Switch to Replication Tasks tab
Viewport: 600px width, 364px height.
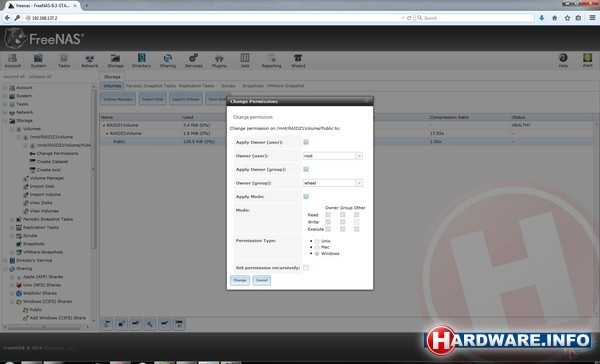tap(197, 86)
